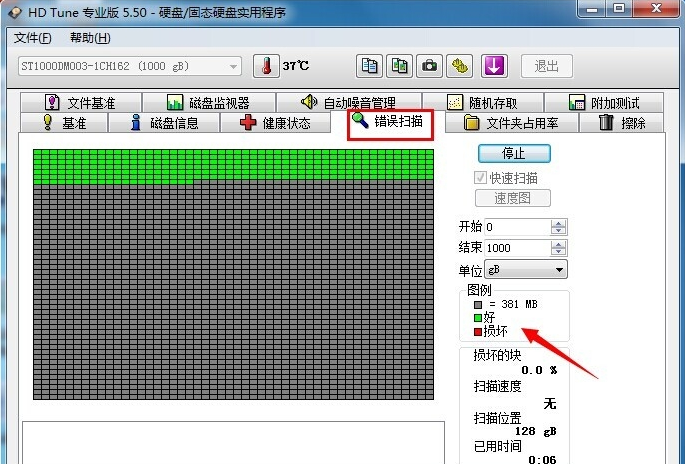Open the 文件基准 tab
This screenshot has height=464, width=685.
tap(80, 102)
